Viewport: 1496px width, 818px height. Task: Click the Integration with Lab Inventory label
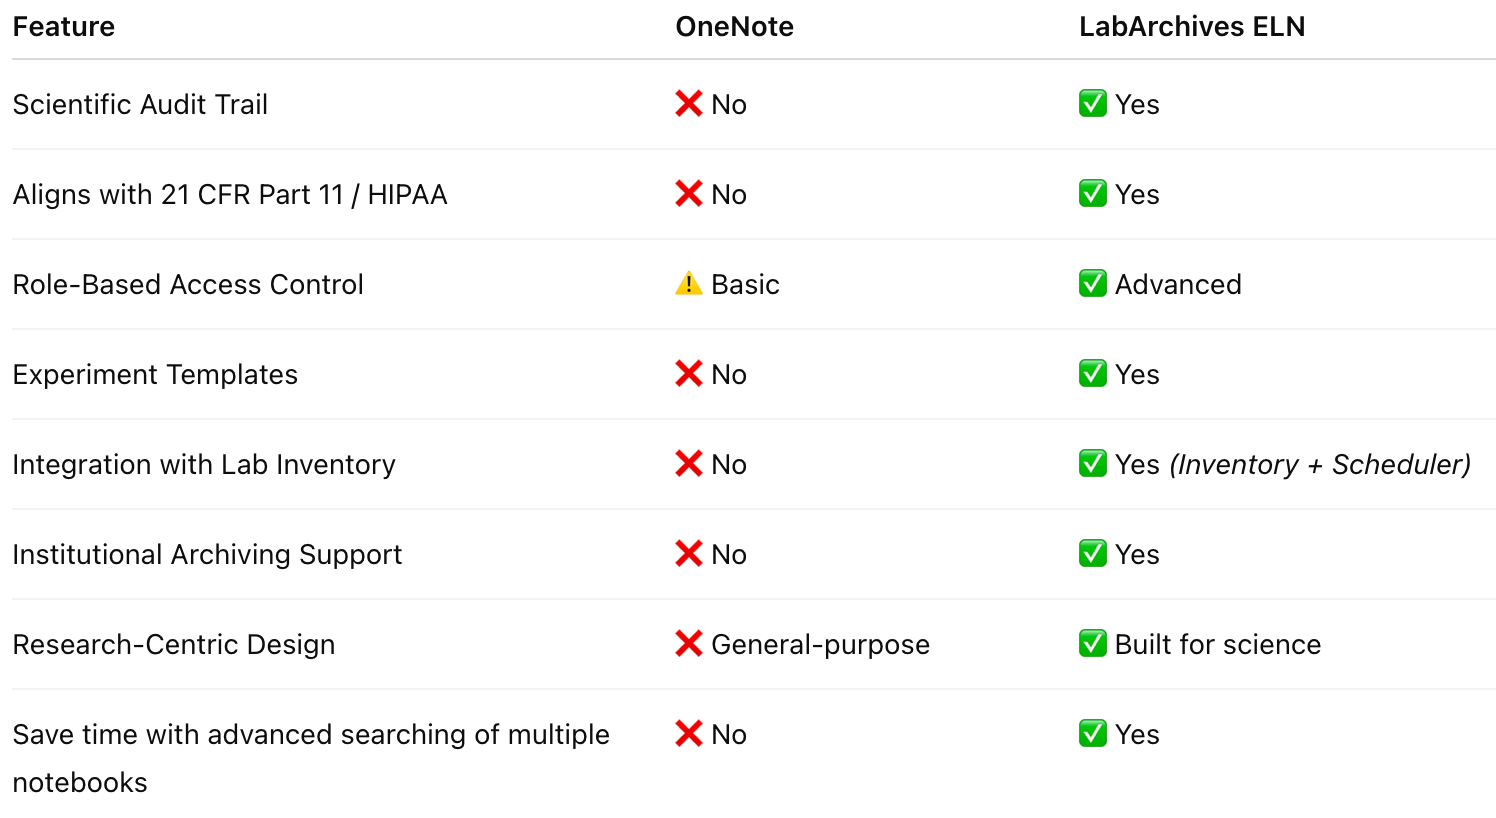click(204, 465)
